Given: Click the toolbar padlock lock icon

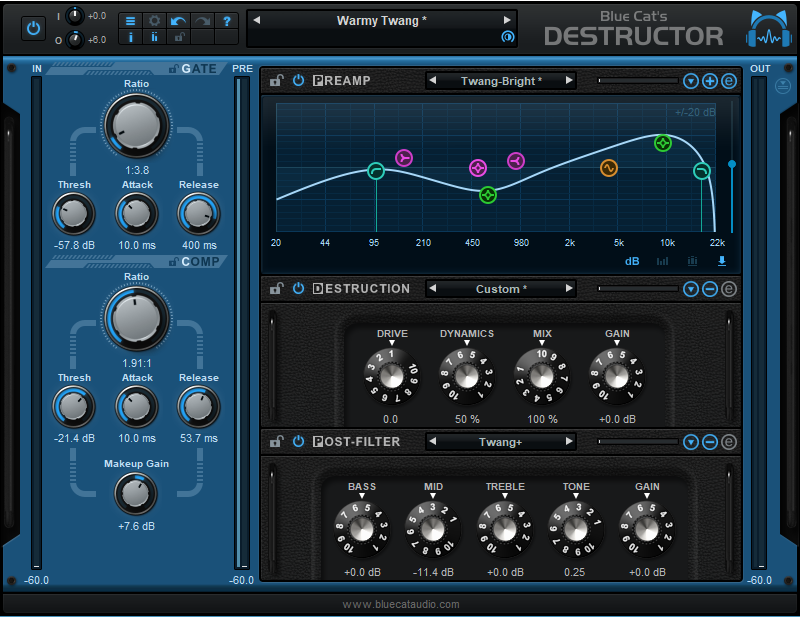Looking at the screenshot, I should click(179, 37).
